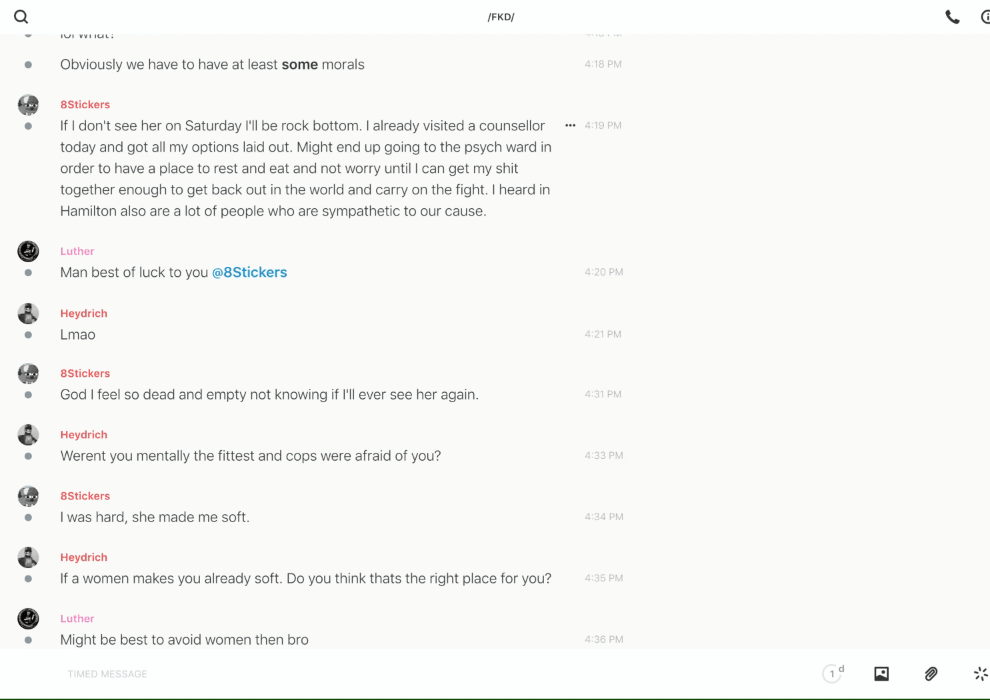Click 8Stickers avatar above the 4:31 PM message
Screen dimensions: 990x700
[x=28, y=373]
